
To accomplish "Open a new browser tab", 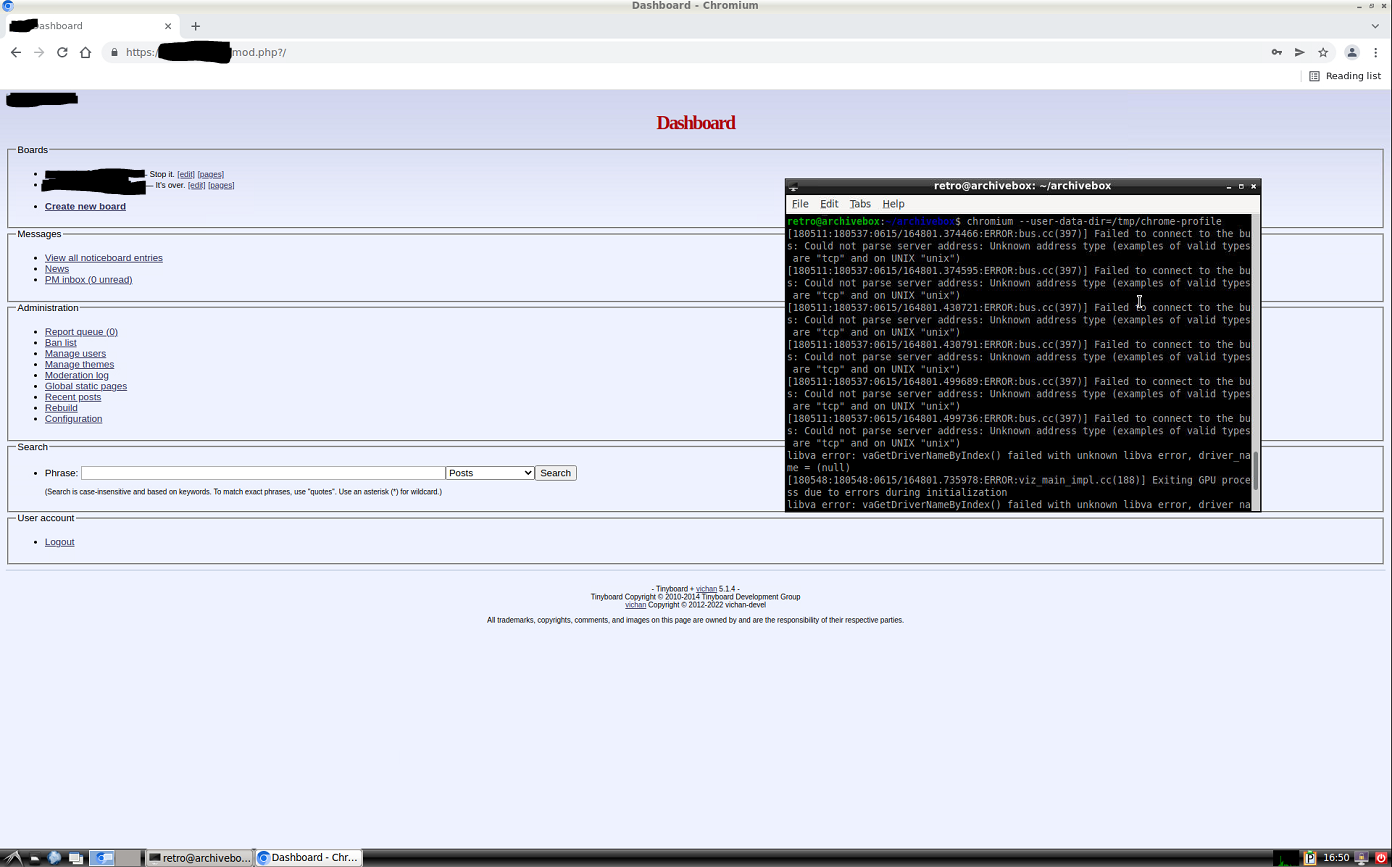I will coord(195,26).
